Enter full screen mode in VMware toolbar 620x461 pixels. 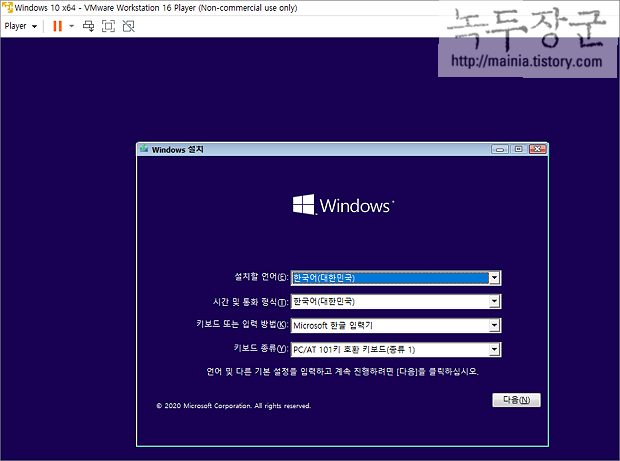tap(108, 26)
